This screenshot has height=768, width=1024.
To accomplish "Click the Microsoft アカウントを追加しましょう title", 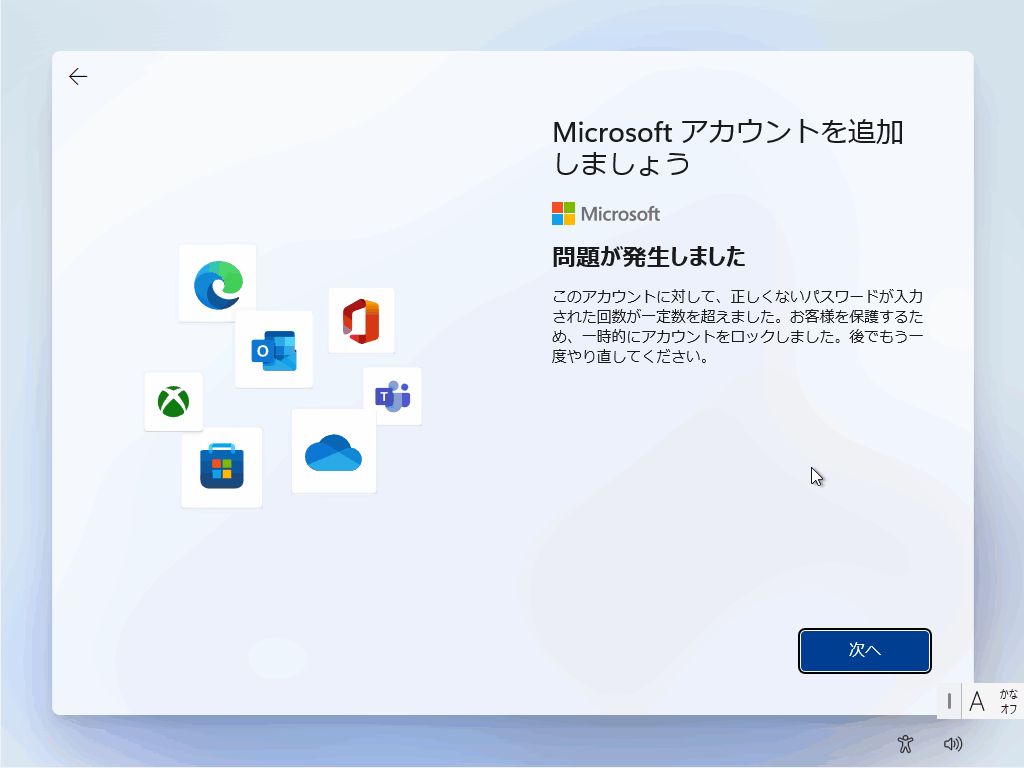I will tap(728, 148).
